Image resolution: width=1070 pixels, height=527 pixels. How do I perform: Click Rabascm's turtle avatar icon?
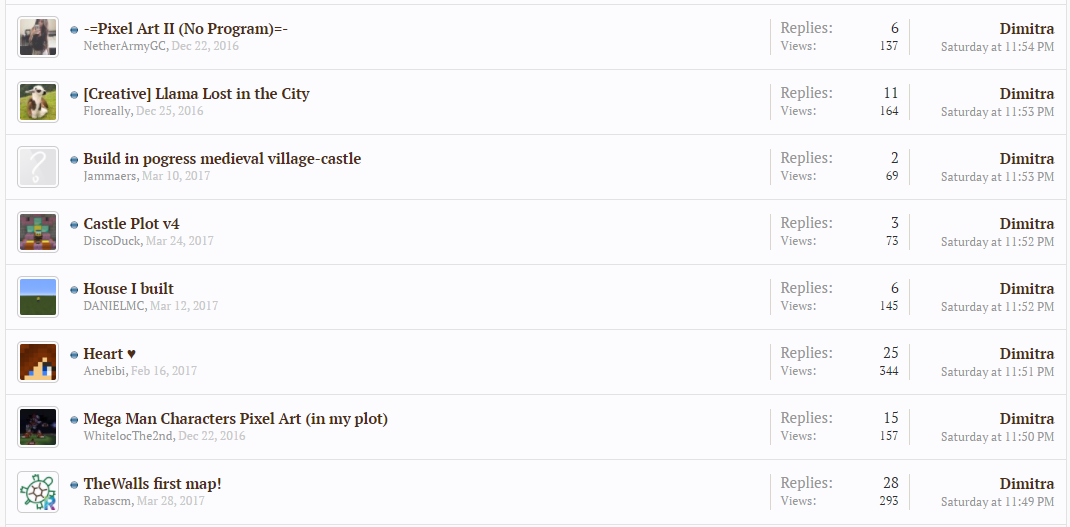tap(38, 492)
